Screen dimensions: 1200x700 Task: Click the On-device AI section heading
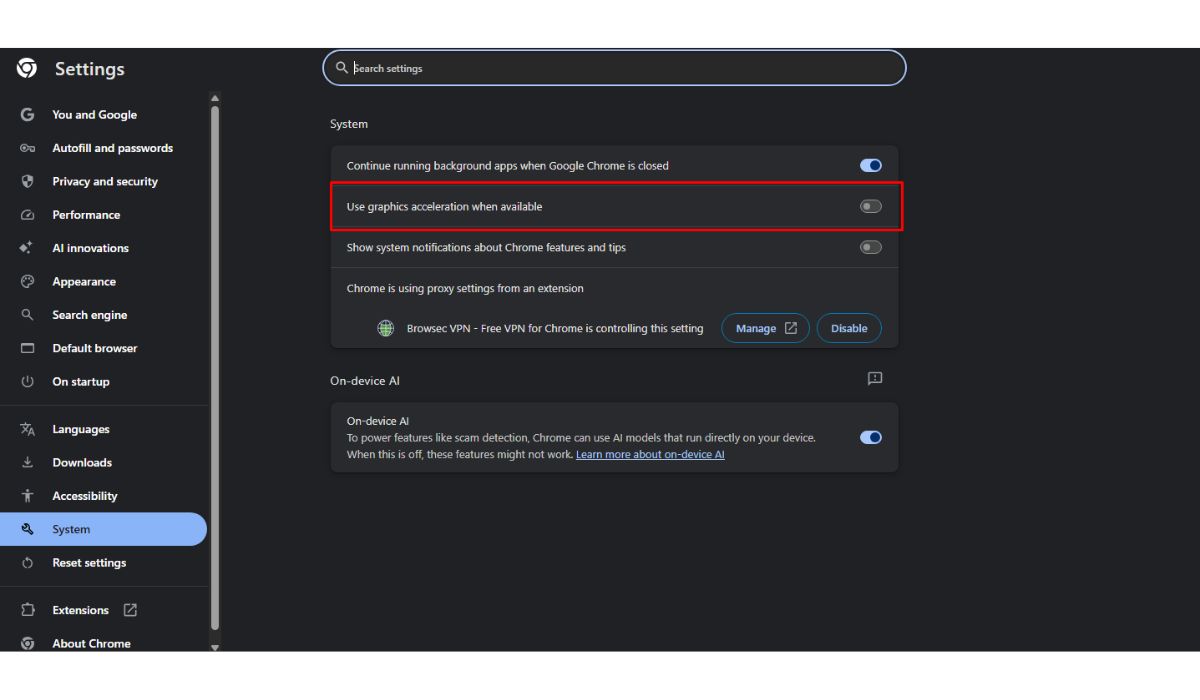click(x=365, y=381)
